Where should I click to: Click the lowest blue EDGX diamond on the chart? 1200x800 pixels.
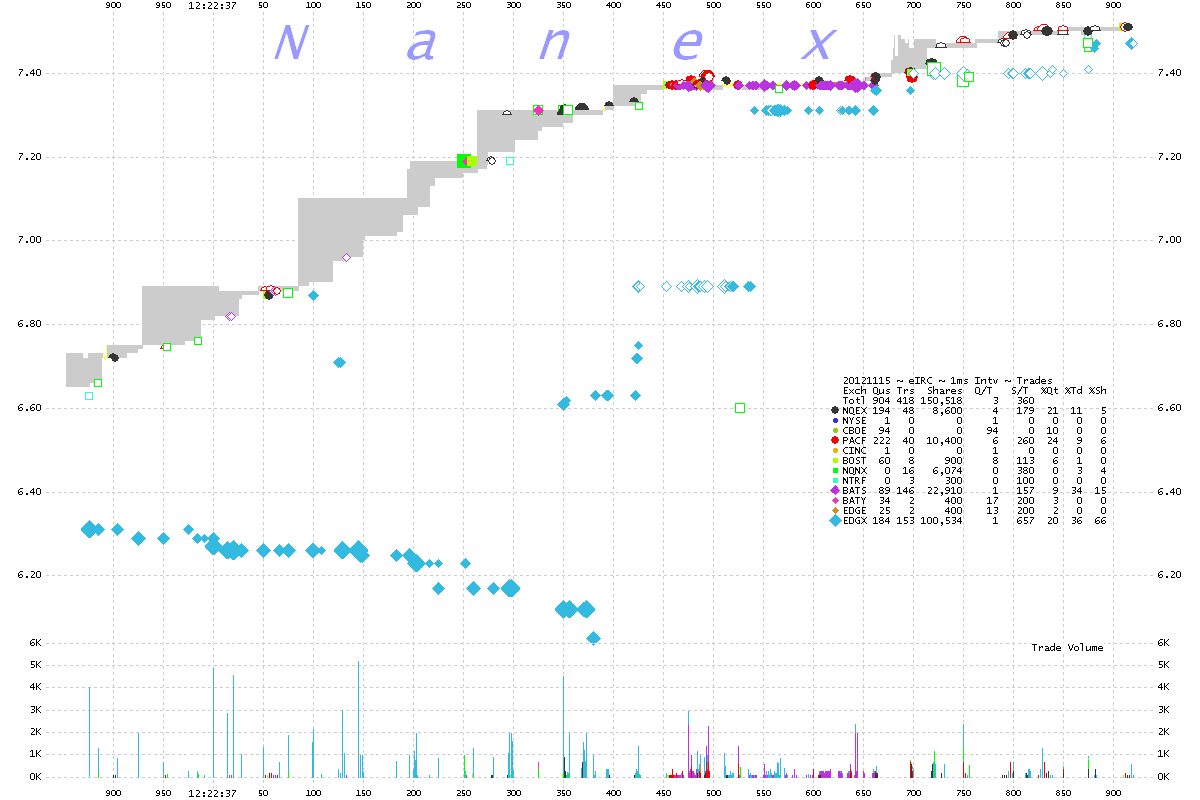(x=593, y=638)
